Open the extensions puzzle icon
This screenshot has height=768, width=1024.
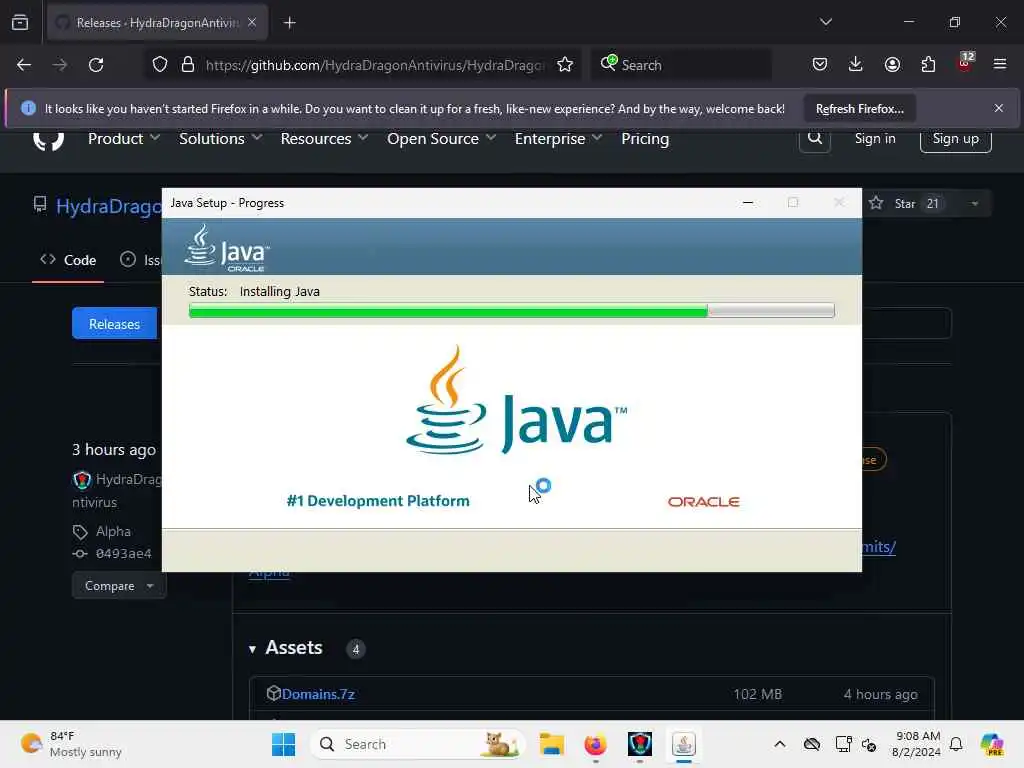[928, 64]
